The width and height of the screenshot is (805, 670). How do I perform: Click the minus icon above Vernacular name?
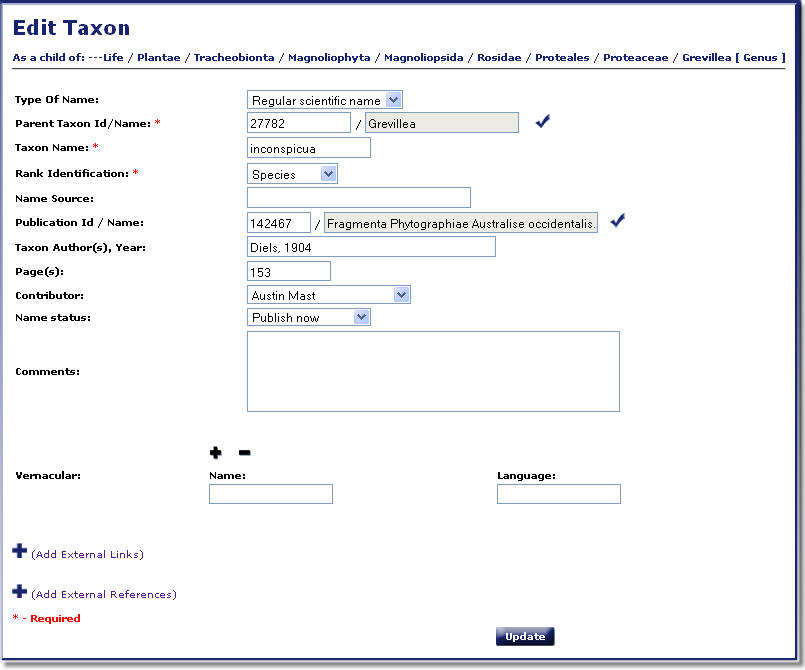244,453
